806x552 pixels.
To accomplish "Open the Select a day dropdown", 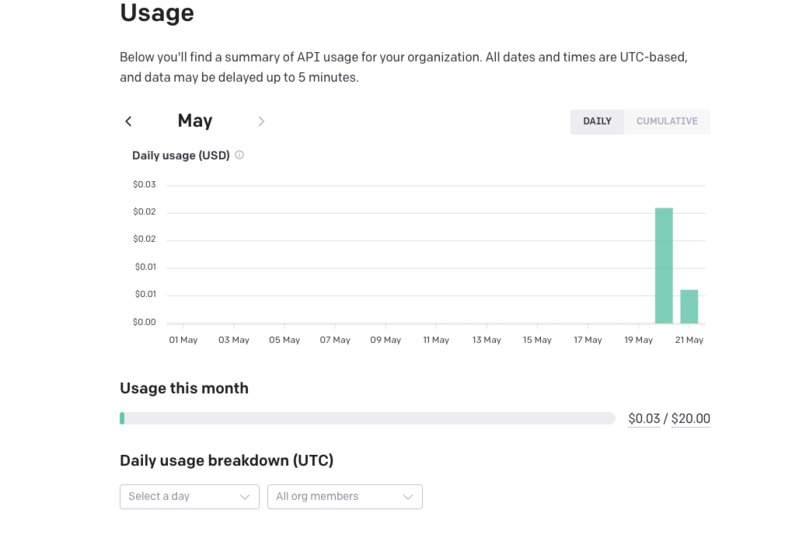I will coord(190,496).
